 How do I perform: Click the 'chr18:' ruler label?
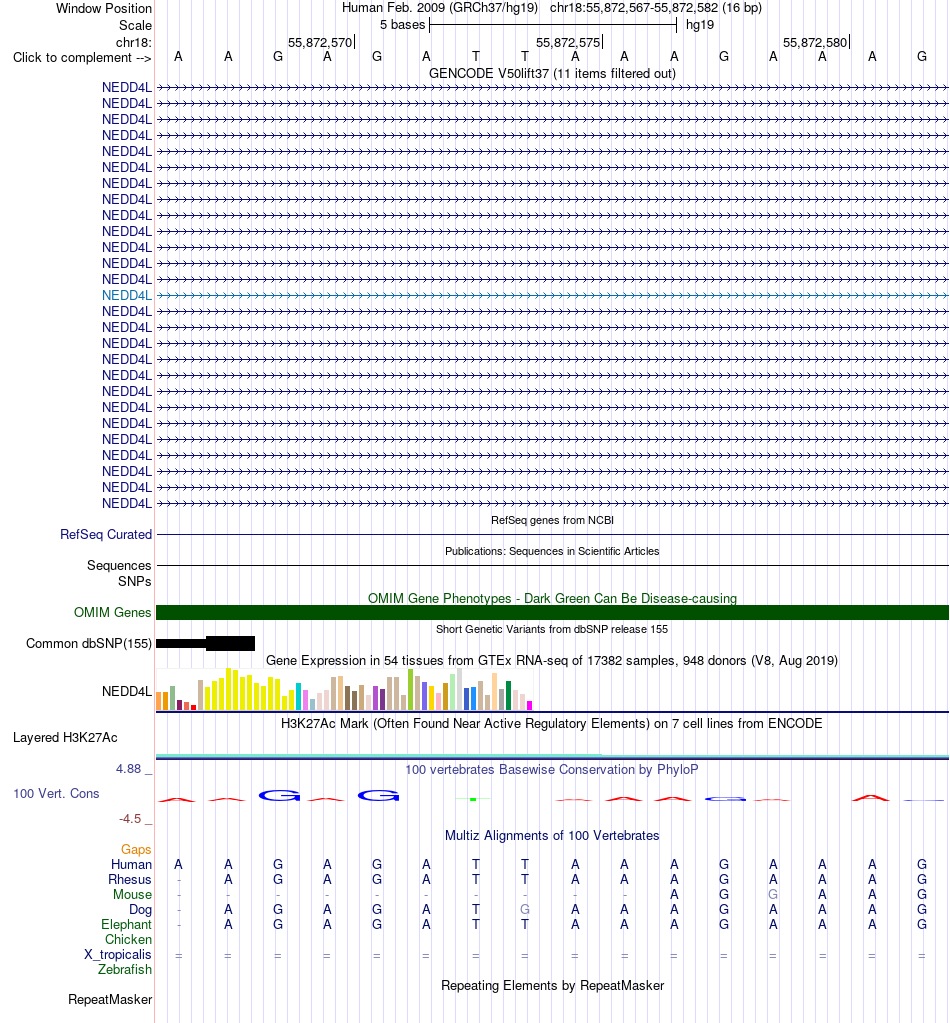click(134, 43)
